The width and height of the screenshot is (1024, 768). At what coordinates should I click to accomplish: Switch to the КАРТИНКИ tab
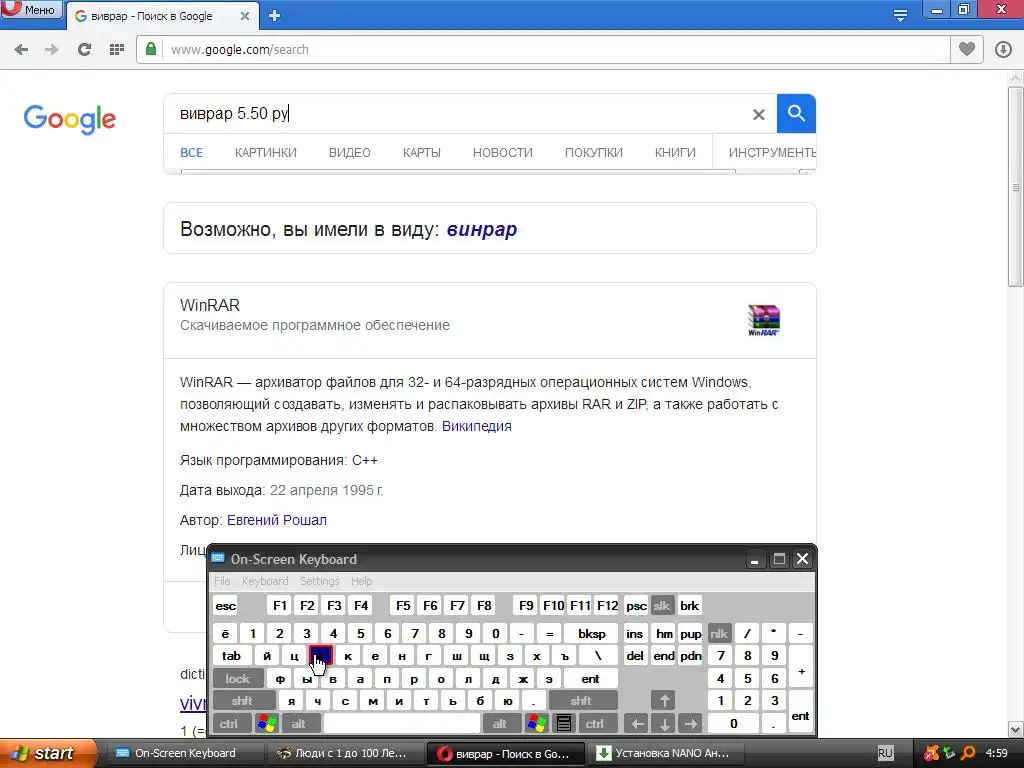click(x=266, y=153)
